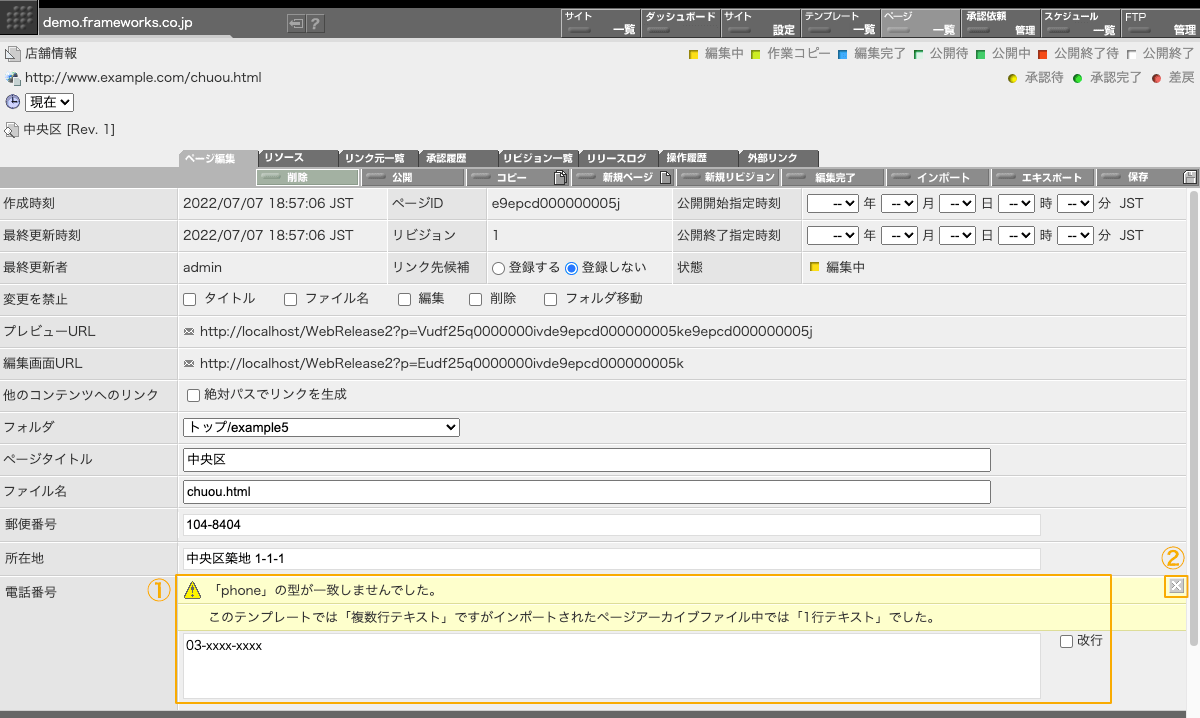Click the envelope icon on the 編集画面URL row
The width and height of the screenshot is (1200, 718).
(190, 363)
